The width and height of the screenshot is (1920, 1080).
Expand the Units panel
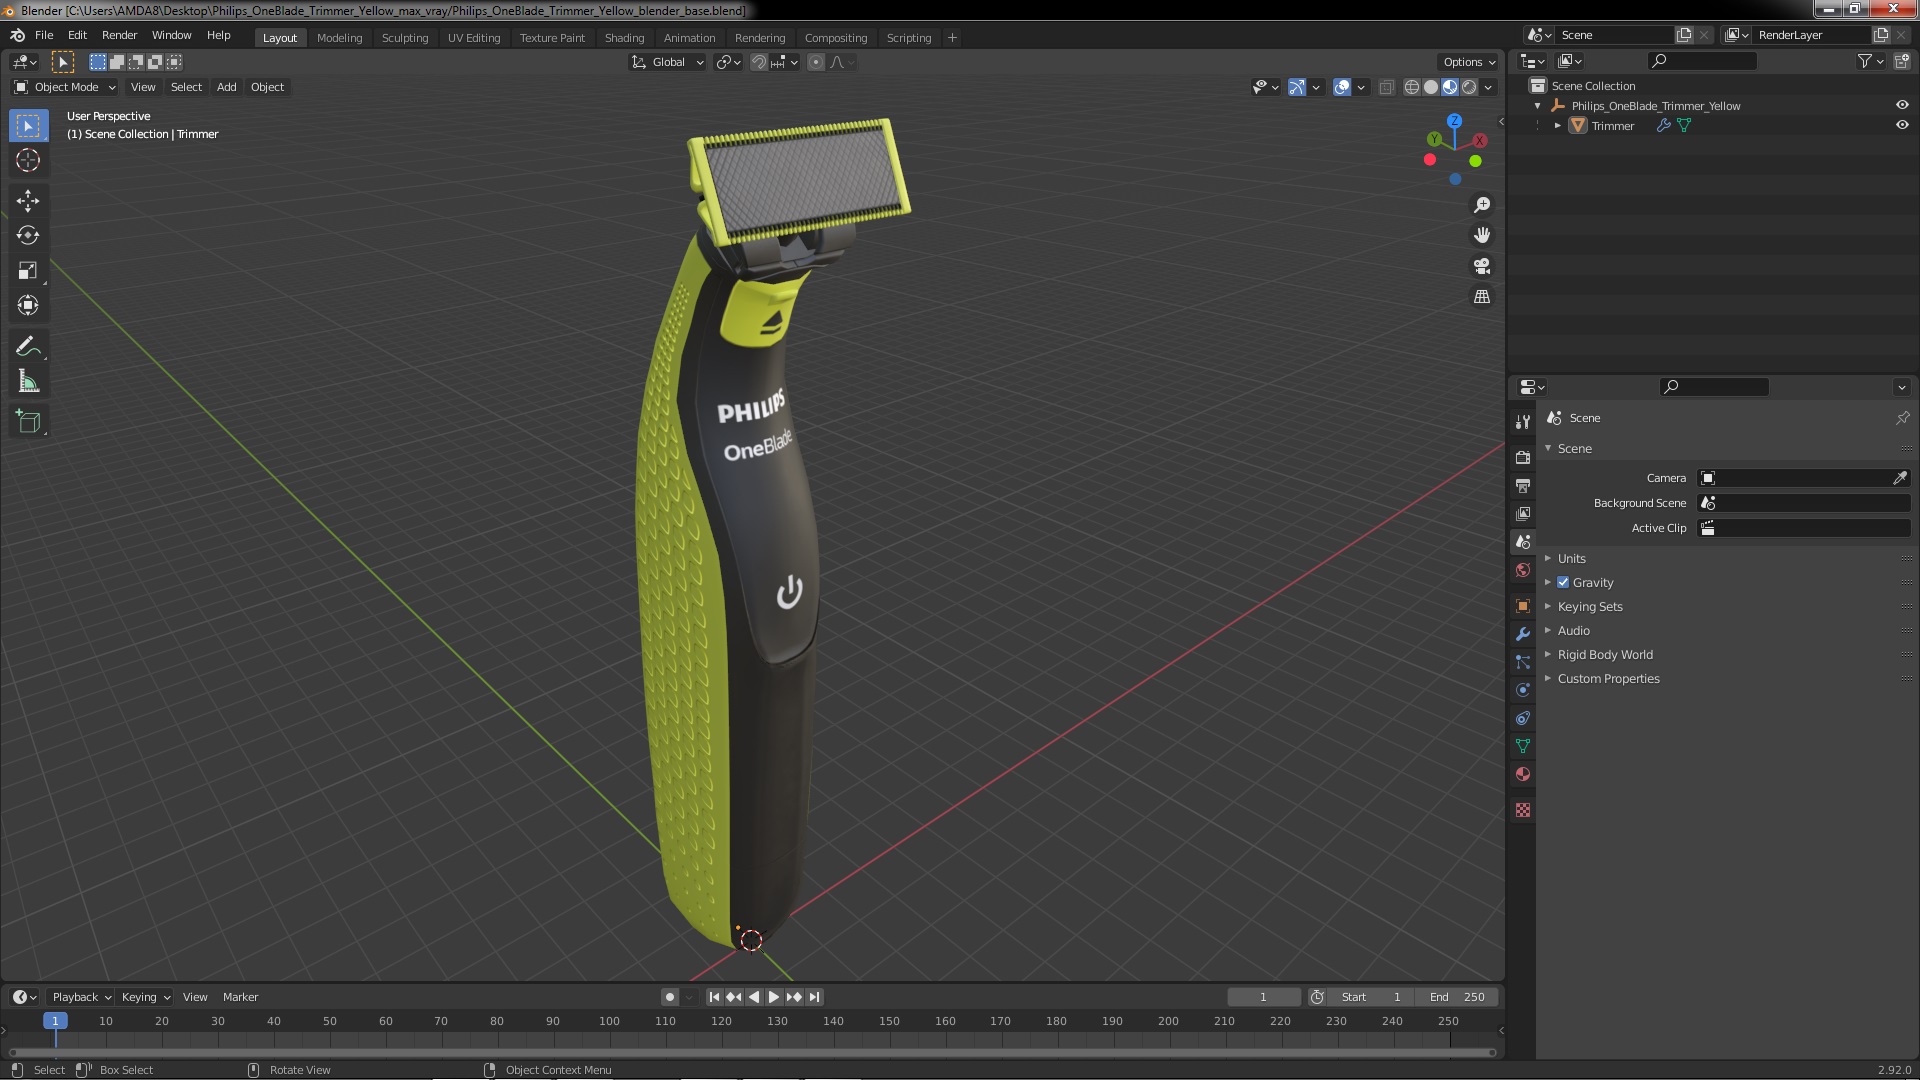pyautogui.click(x=1571, y=559)
